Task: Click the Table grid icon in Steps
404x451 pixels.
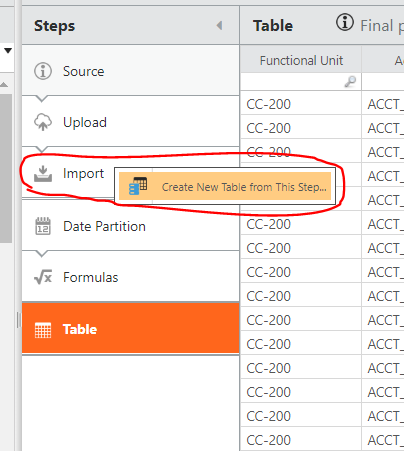Action: point(43,330)
